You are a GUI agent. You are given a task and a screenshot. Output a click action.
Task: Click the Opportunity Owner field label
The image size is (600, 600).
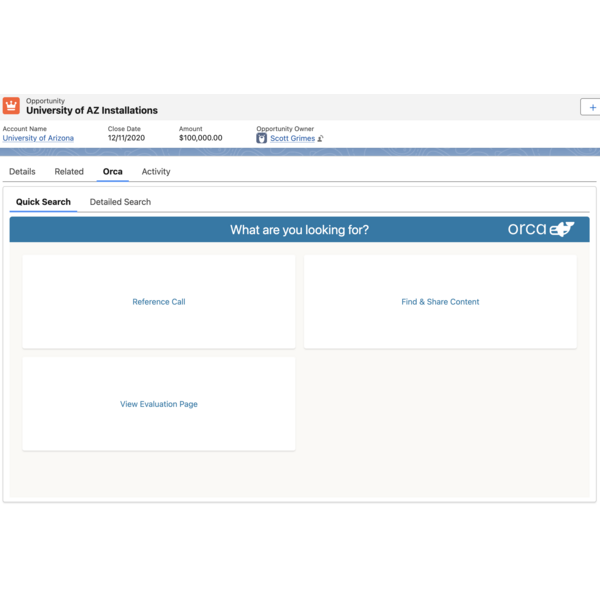(x=285, y=129)
